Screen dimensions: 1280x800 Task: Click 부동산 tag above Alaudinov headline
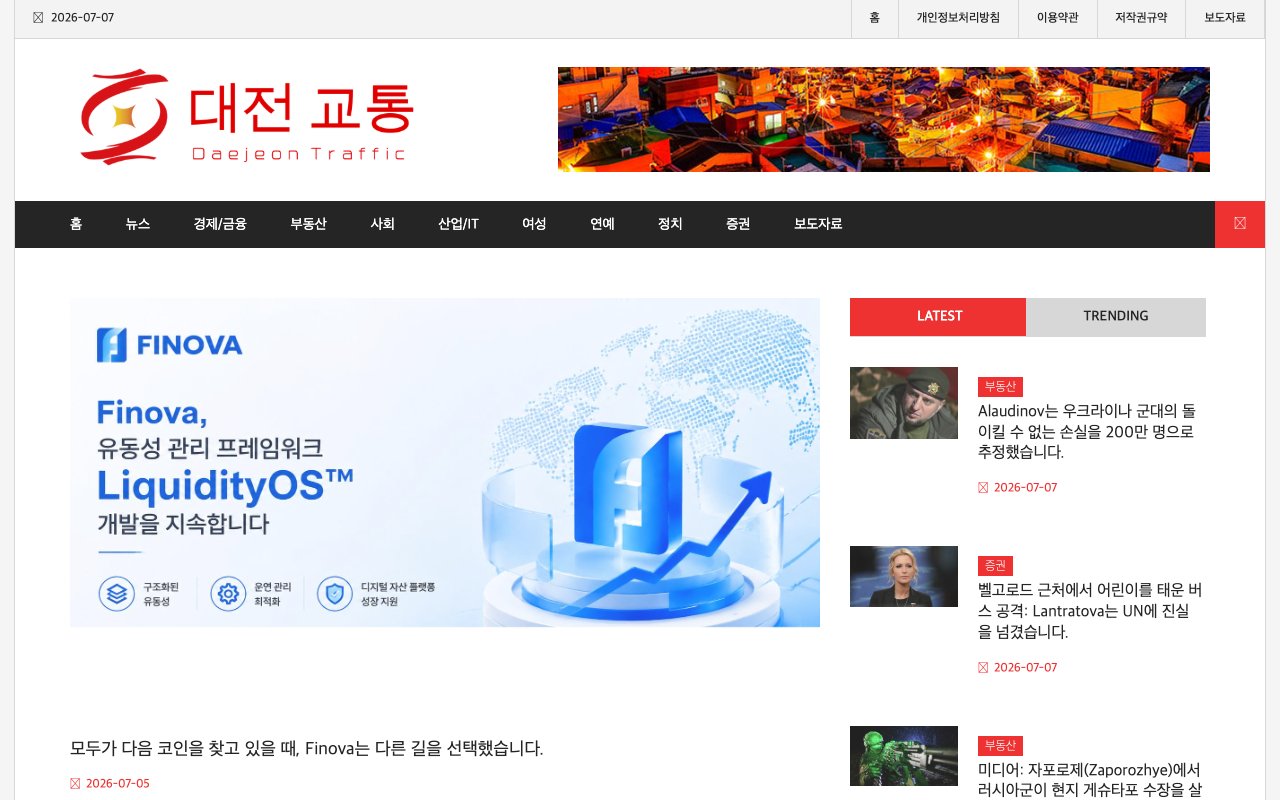[1000, 387]
